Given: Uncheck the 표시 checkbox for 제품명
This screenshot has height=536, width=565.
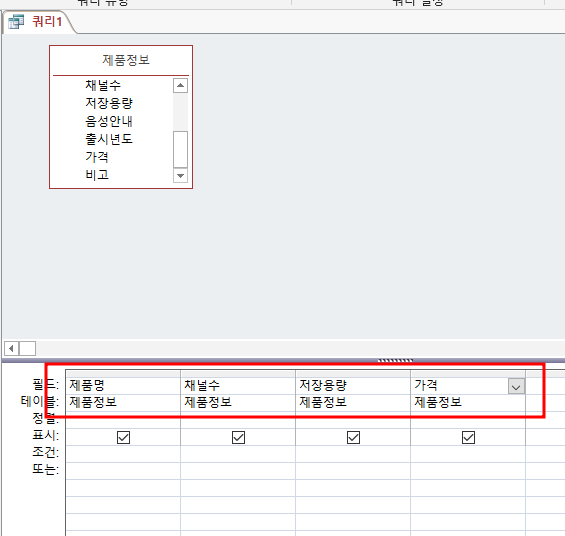Looking at the screenshot, I should 123,437.
